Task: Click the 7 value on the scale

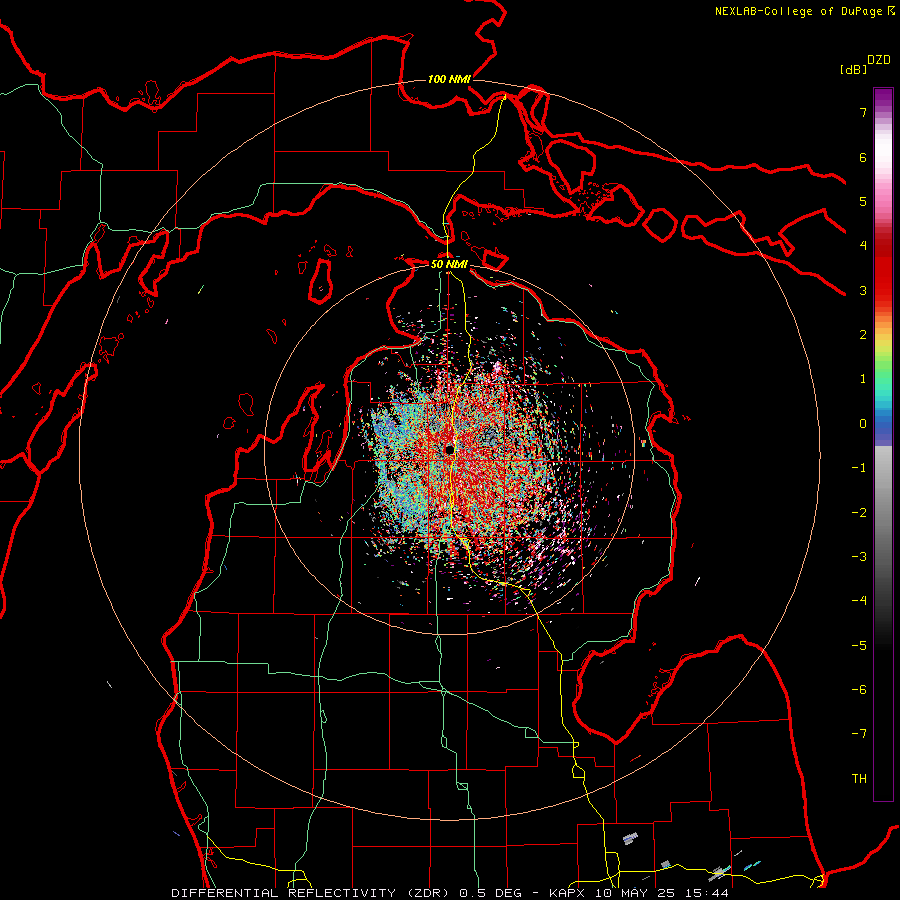Action: click(x=863, y=112)
